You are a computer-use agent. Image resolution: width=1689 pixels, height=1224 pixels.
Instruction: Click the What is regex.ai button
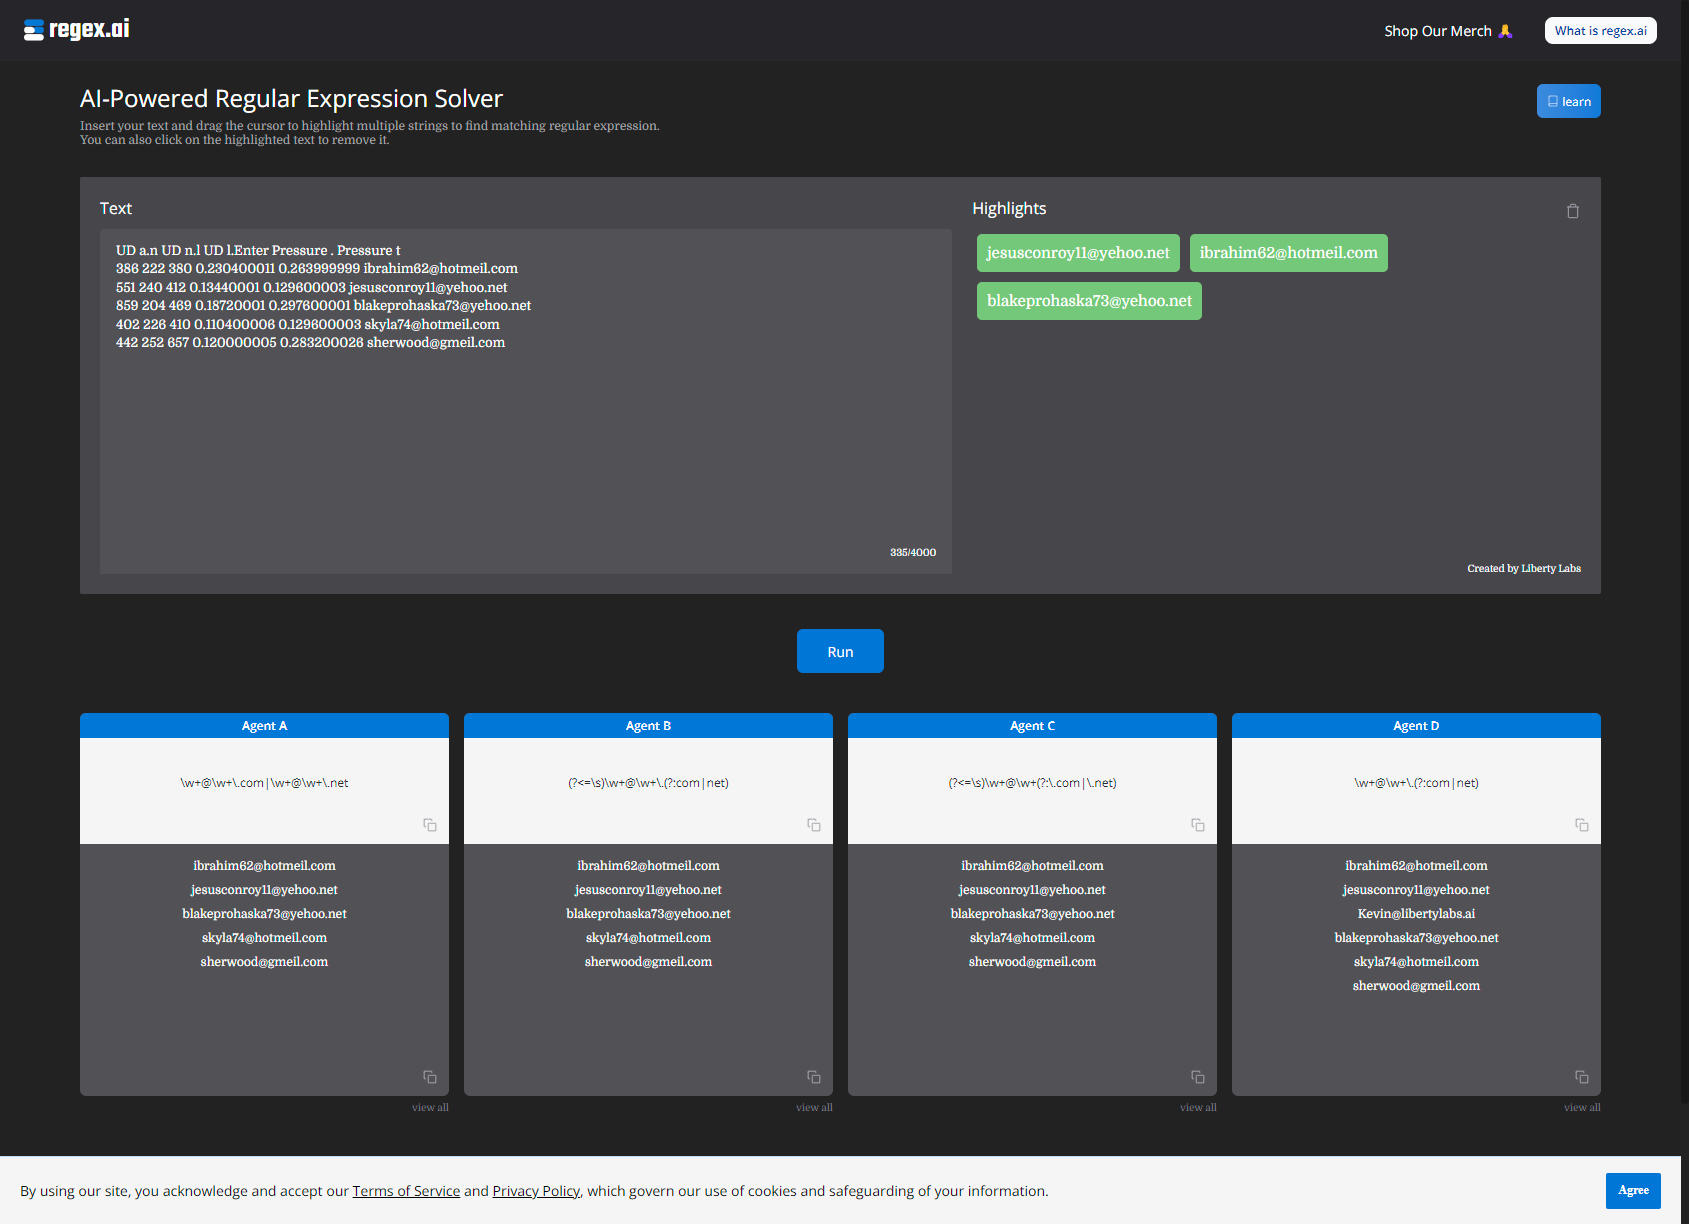point(1600,31)
